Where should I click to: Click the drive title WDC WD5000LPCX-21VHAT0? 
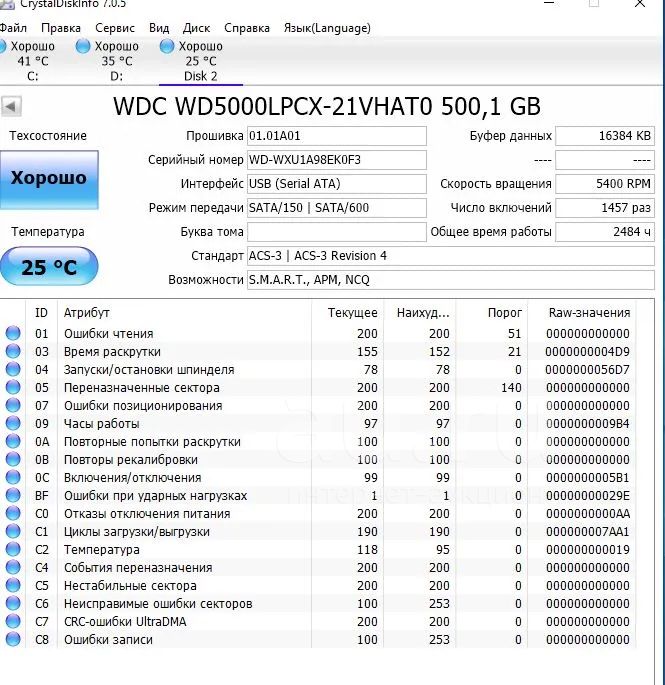point(273,107)
